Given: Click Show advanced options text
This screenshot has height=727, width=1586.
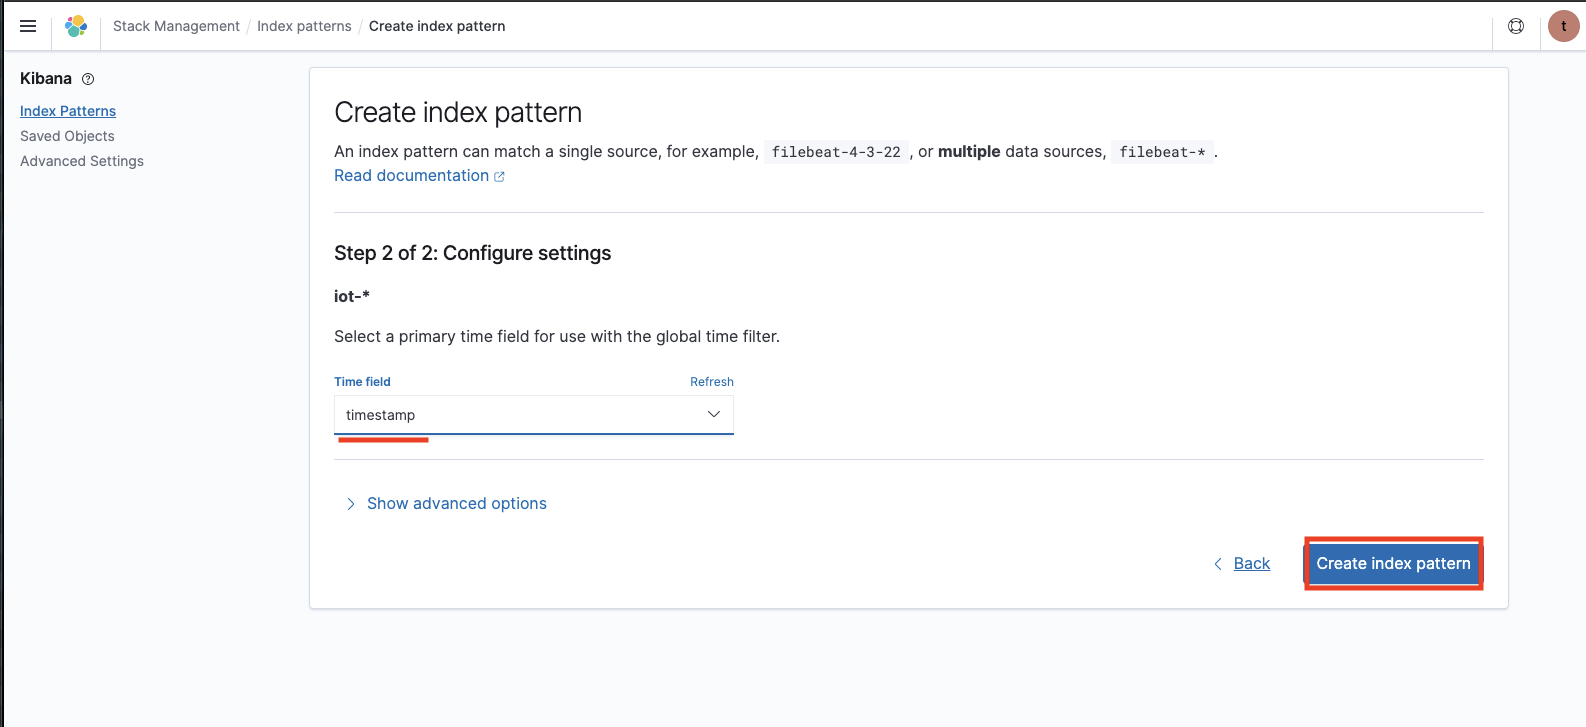Looking at the screenshot, I should click(x=457, y=504).
